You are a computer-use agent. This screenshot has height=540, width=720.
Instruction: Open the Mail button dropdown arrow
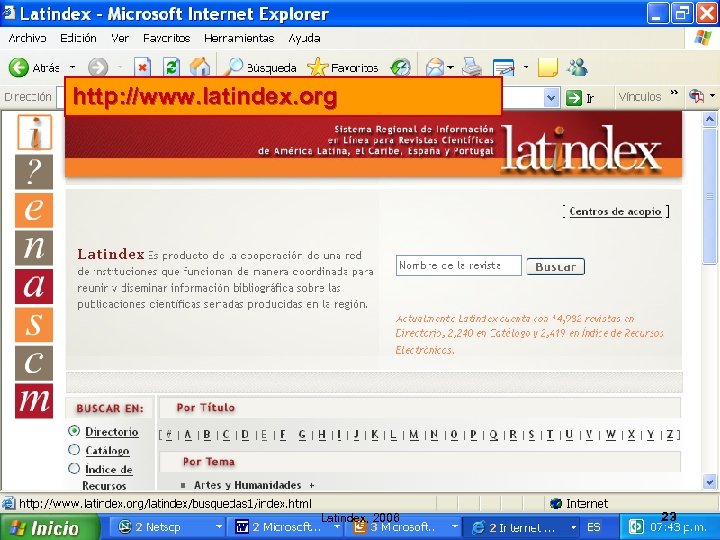coord(450,68)
